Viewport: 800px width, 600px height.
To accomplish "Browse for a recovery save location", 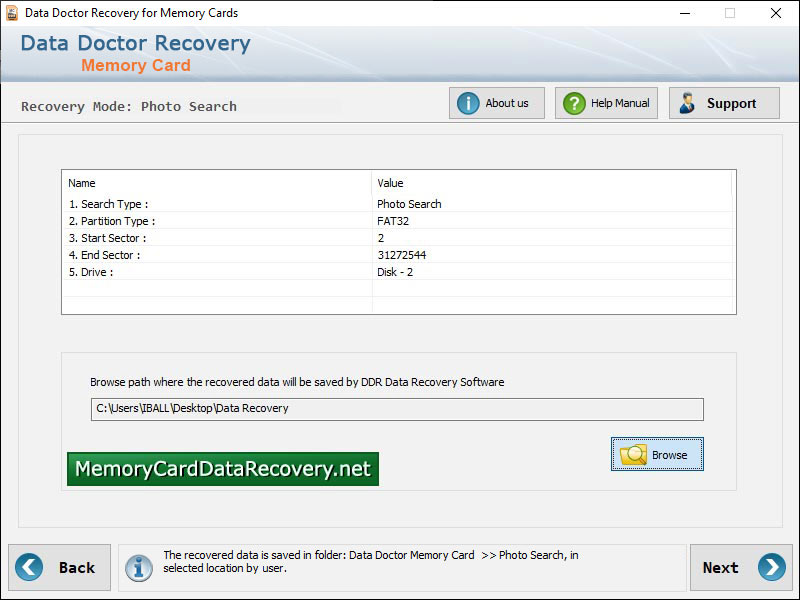I will click(657, 454).
